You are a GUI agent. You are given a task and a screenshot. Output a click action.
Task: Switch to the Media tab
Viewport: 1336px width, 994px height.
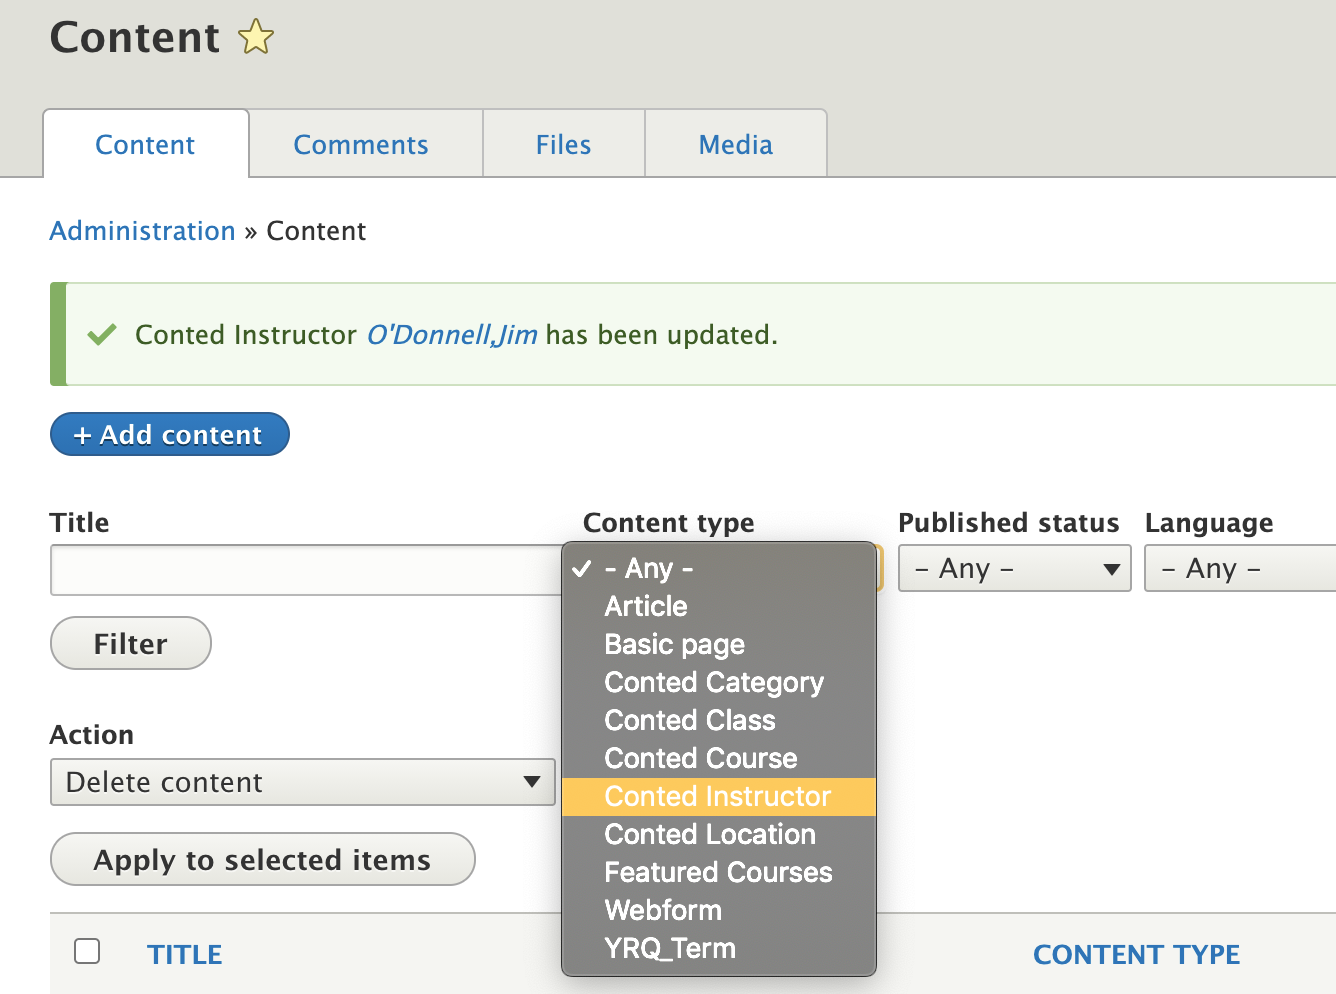[x=736, y=144]
